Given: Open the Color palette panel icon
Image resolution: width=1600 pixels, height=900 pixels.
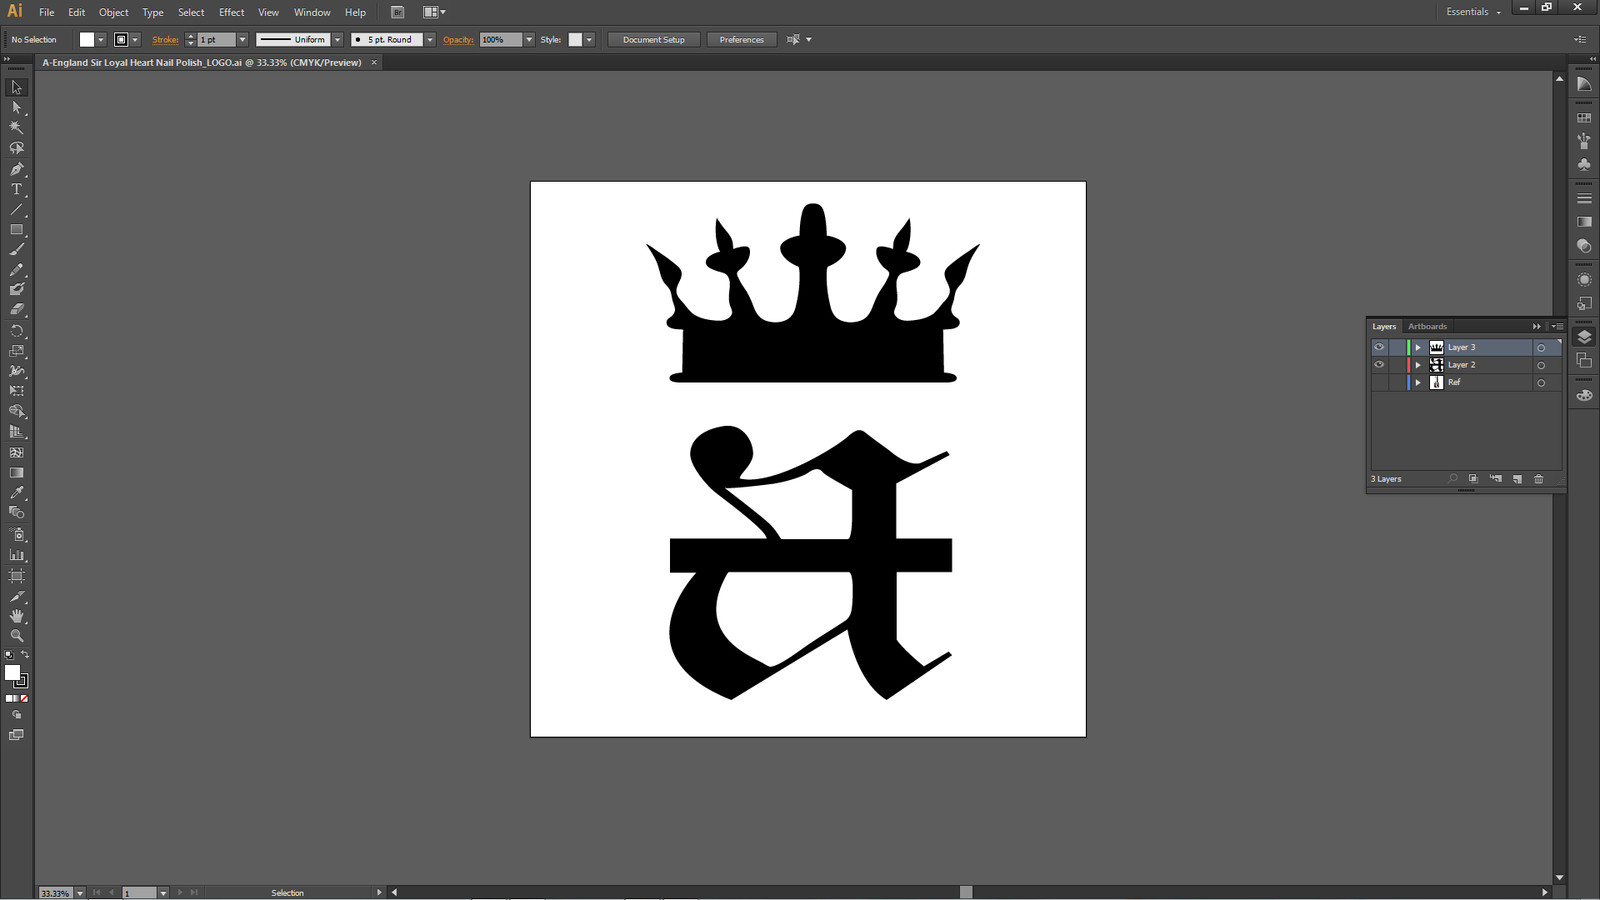Looking at the screenshot, I should tap(1584, 395).
